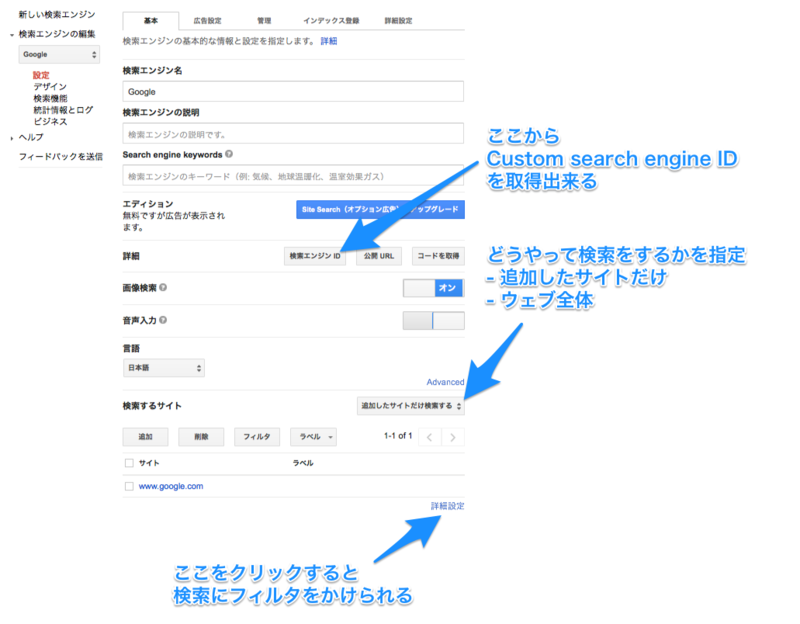Viewport: 800px width, 624px height.
Task: Open the Google search engine selector dropdown
Action: pos(59,55)
